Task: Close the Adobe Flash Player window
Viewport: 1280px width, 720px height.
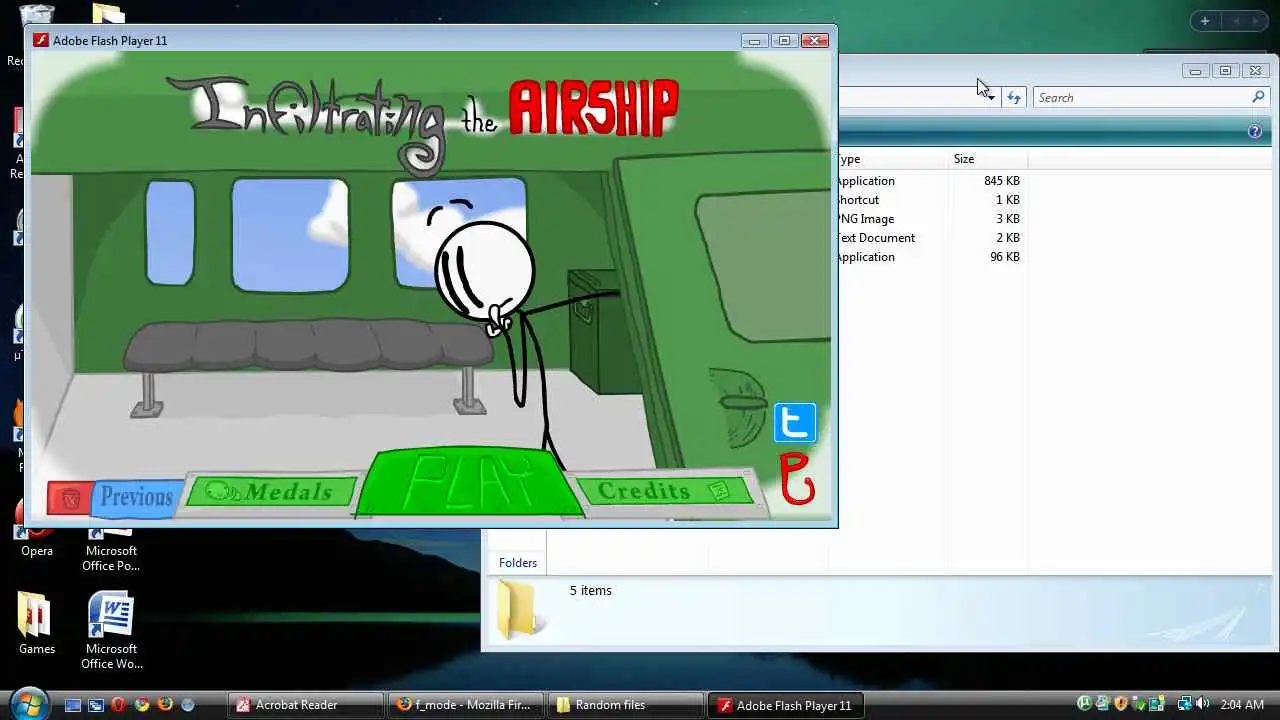Action: [815, 40]
